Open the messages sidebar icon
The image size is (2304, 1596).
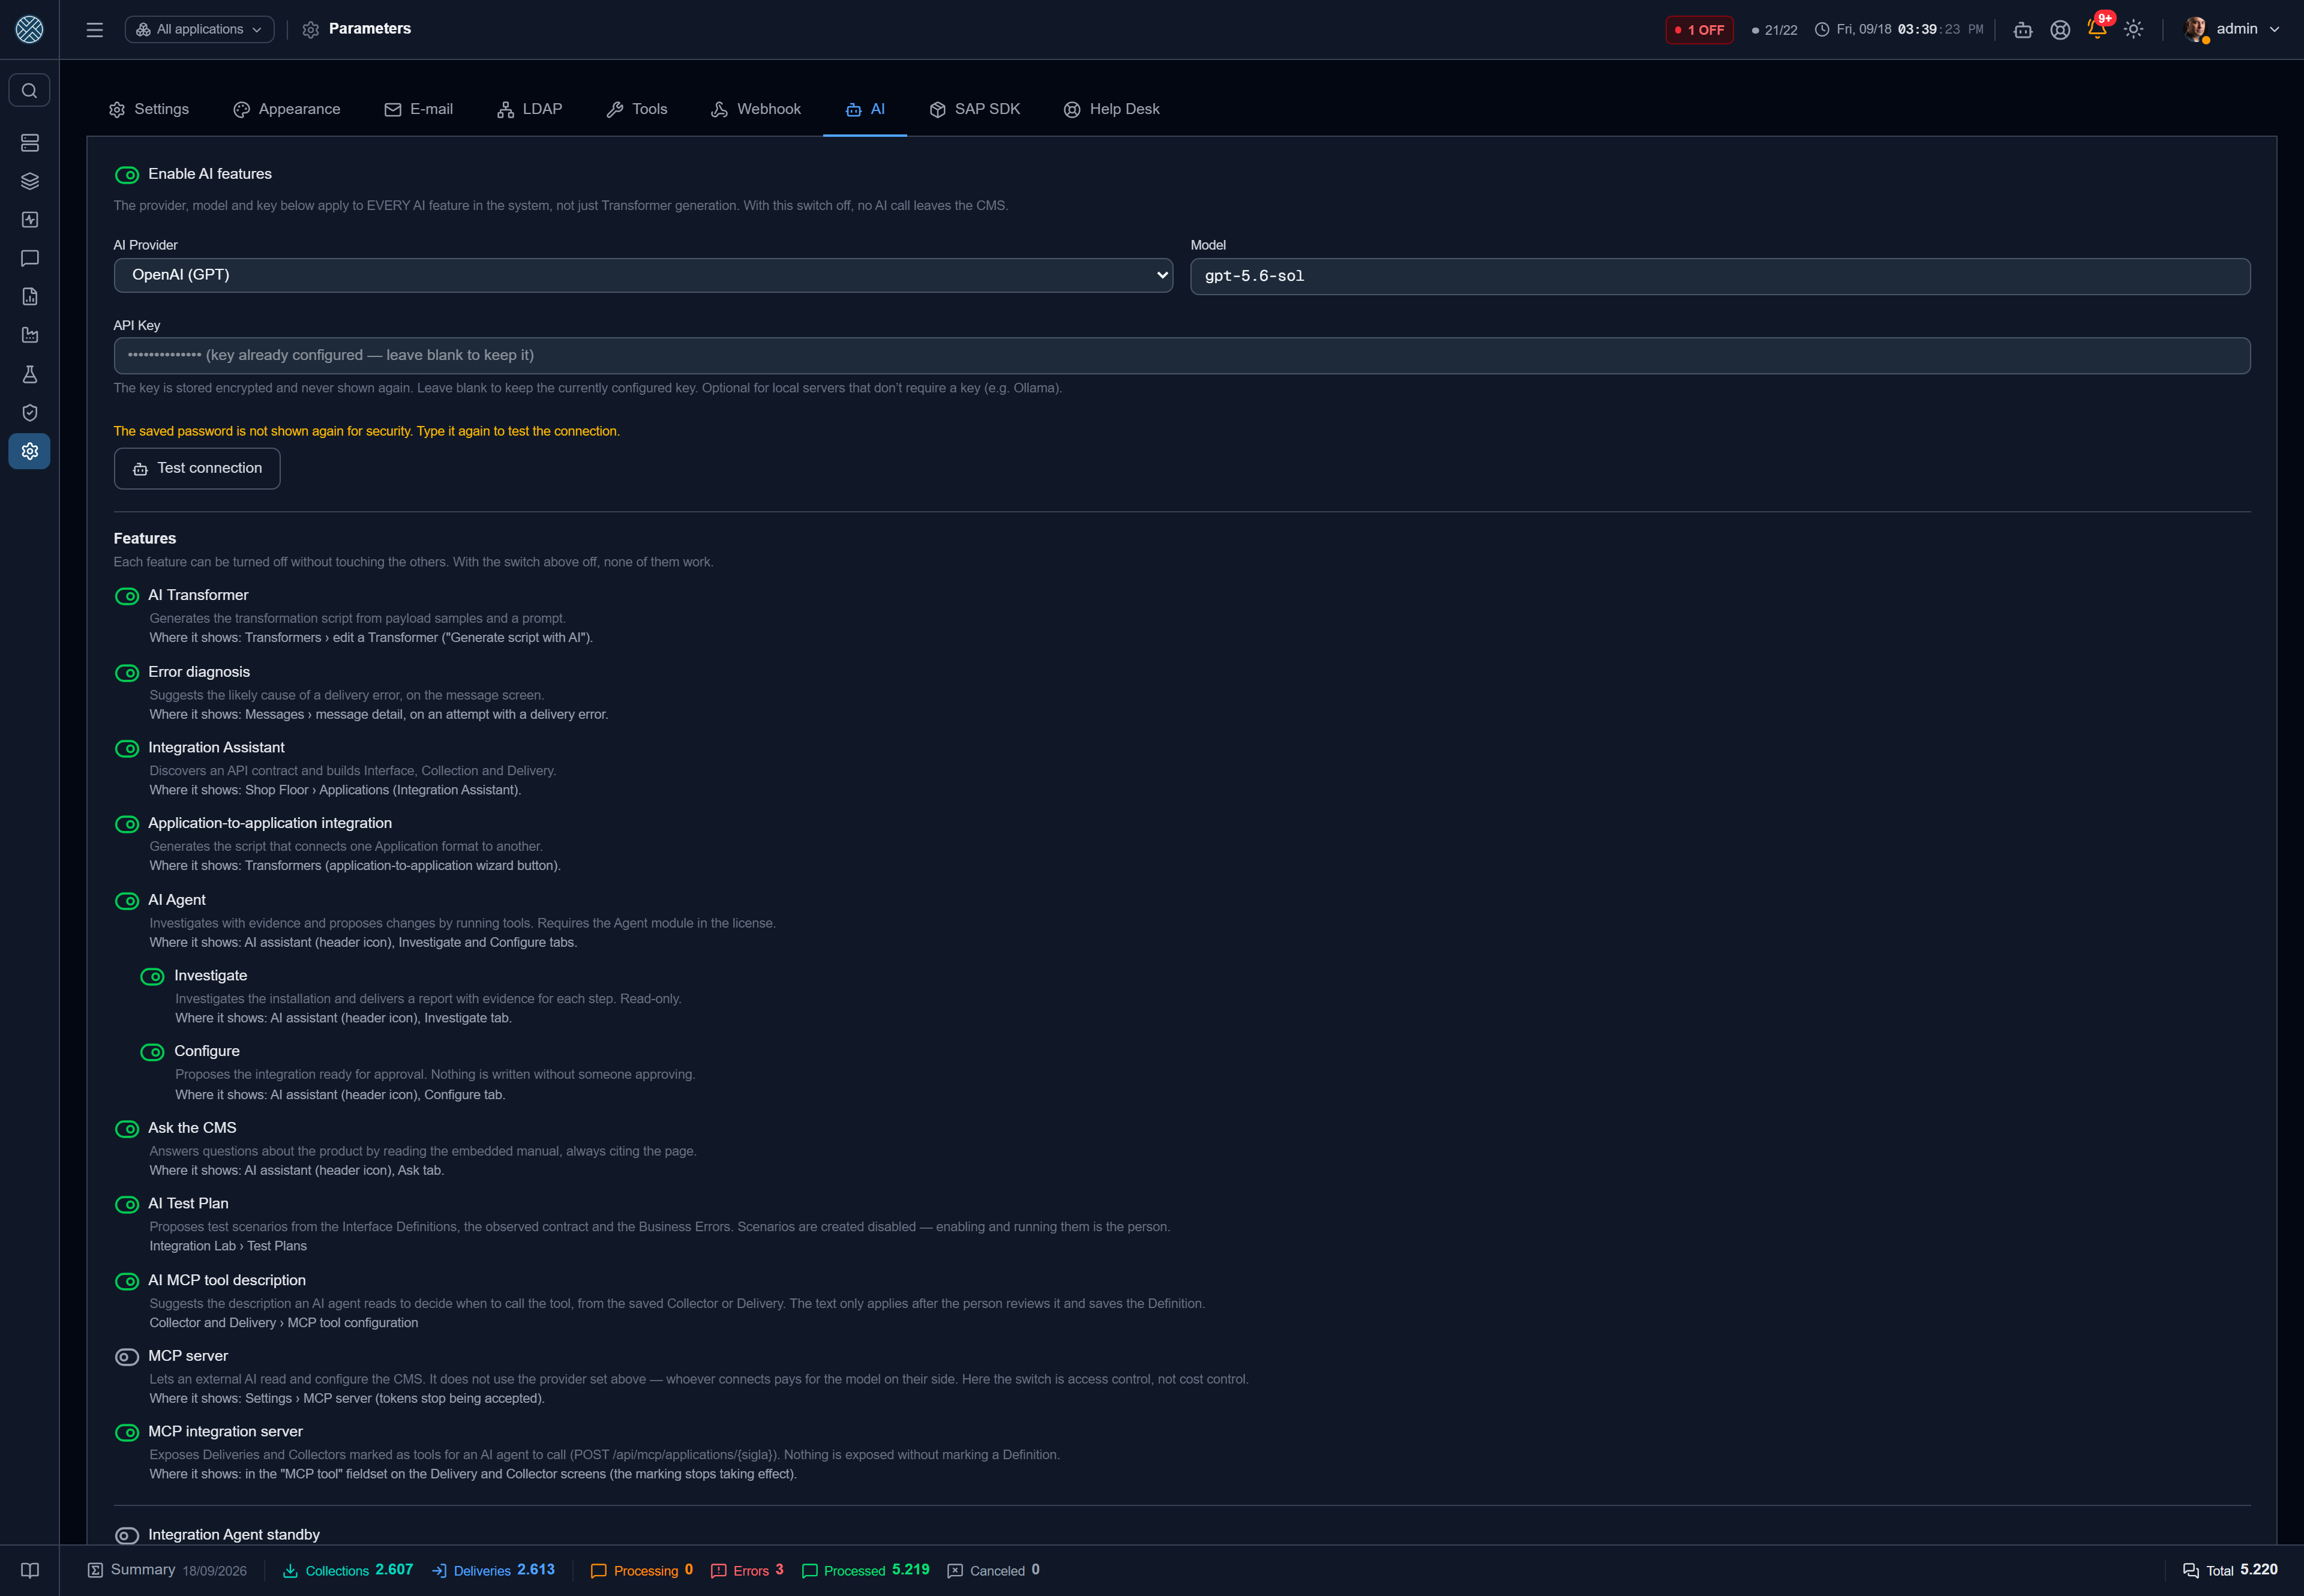click(29, 258)
